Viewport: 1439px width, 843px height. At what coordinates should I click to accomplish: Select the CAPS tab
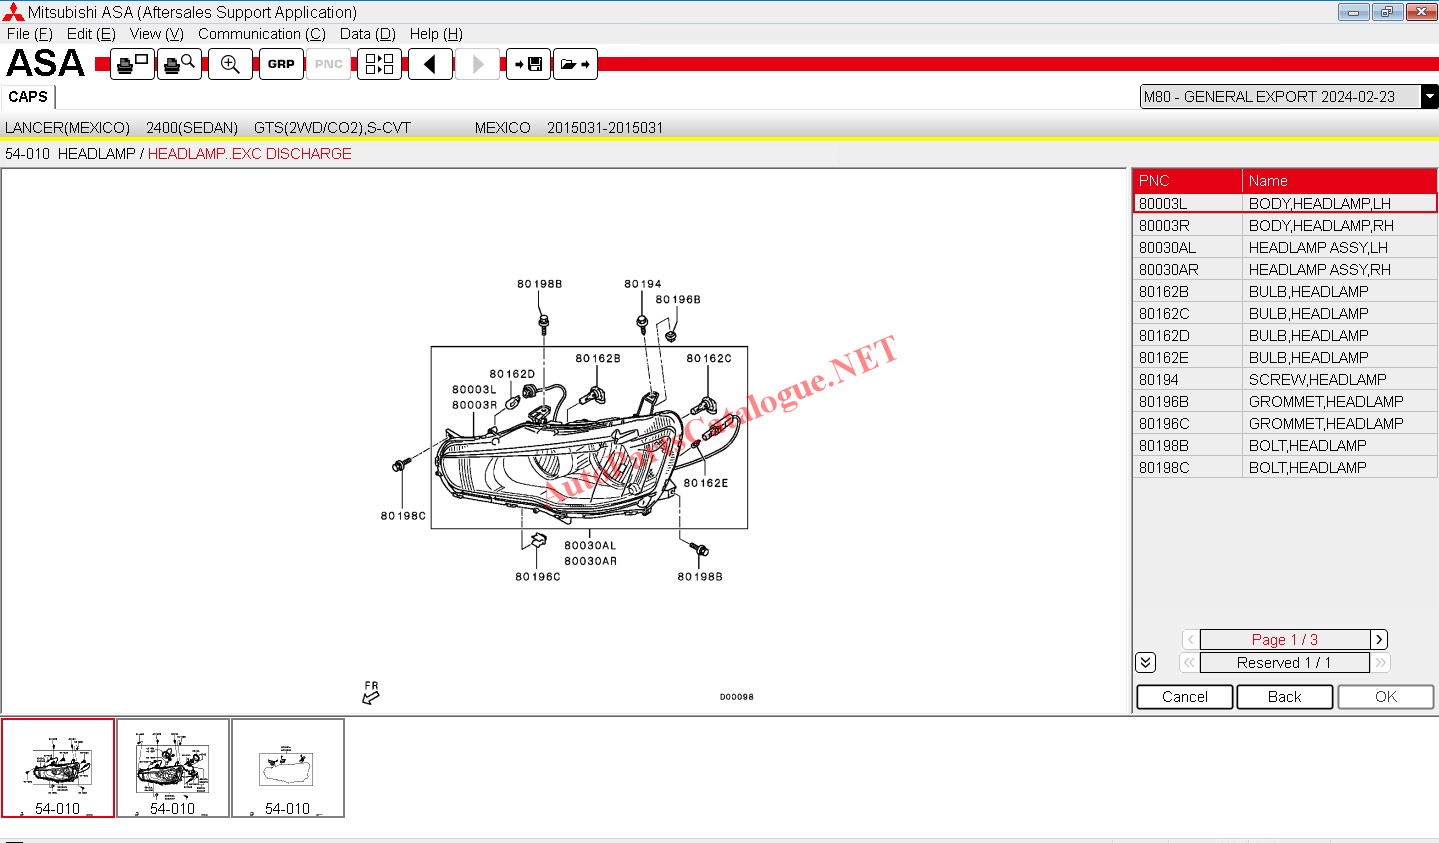[x=28, y=97]
